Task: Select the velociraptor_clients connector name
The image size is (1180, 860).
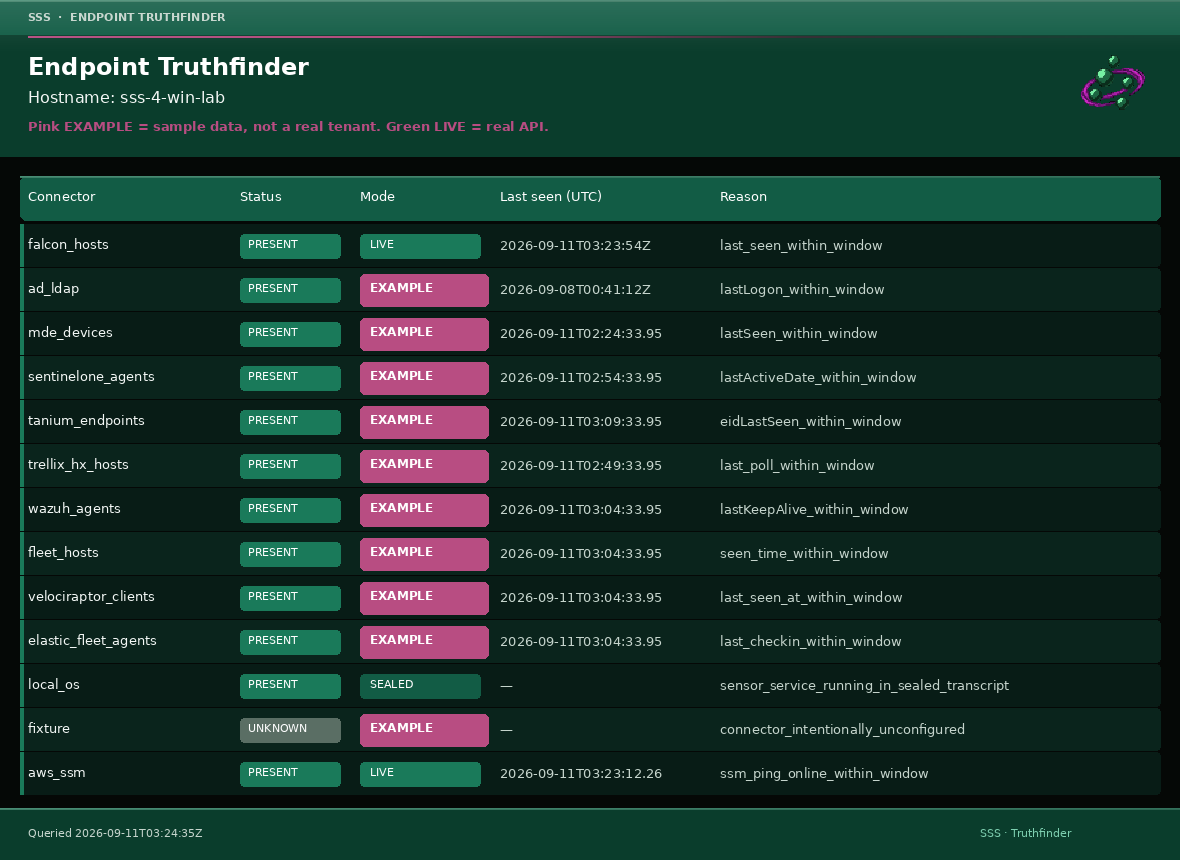Action: (91, 597)
